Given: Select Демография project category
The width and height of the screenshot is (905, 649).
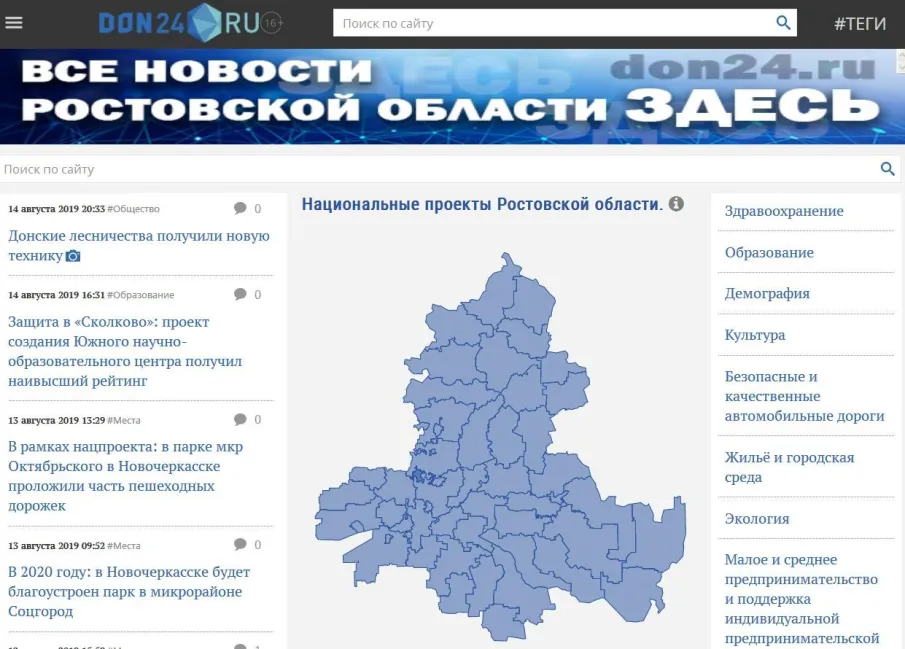Looking at the screenshot, I should (x=767, y=293).
